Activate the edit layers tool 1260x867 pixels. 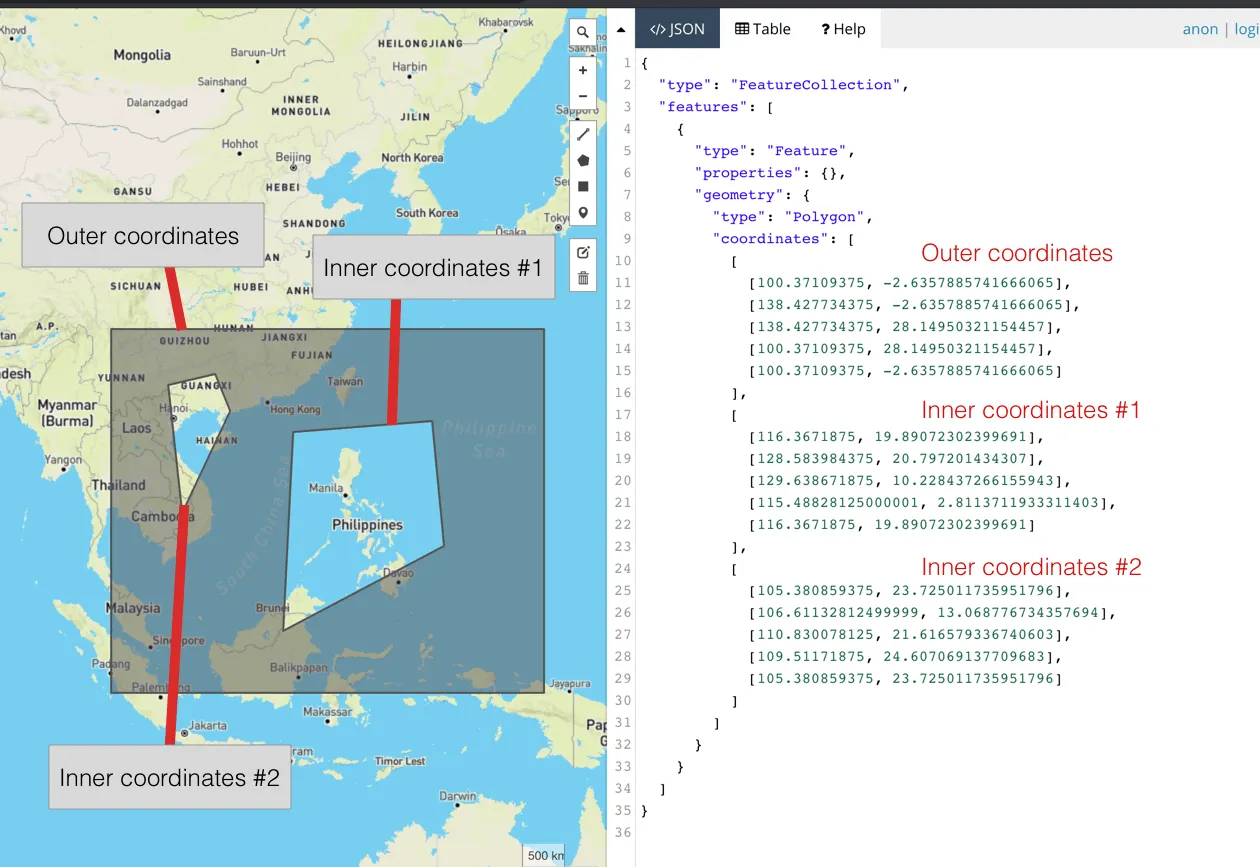(583, 252)
